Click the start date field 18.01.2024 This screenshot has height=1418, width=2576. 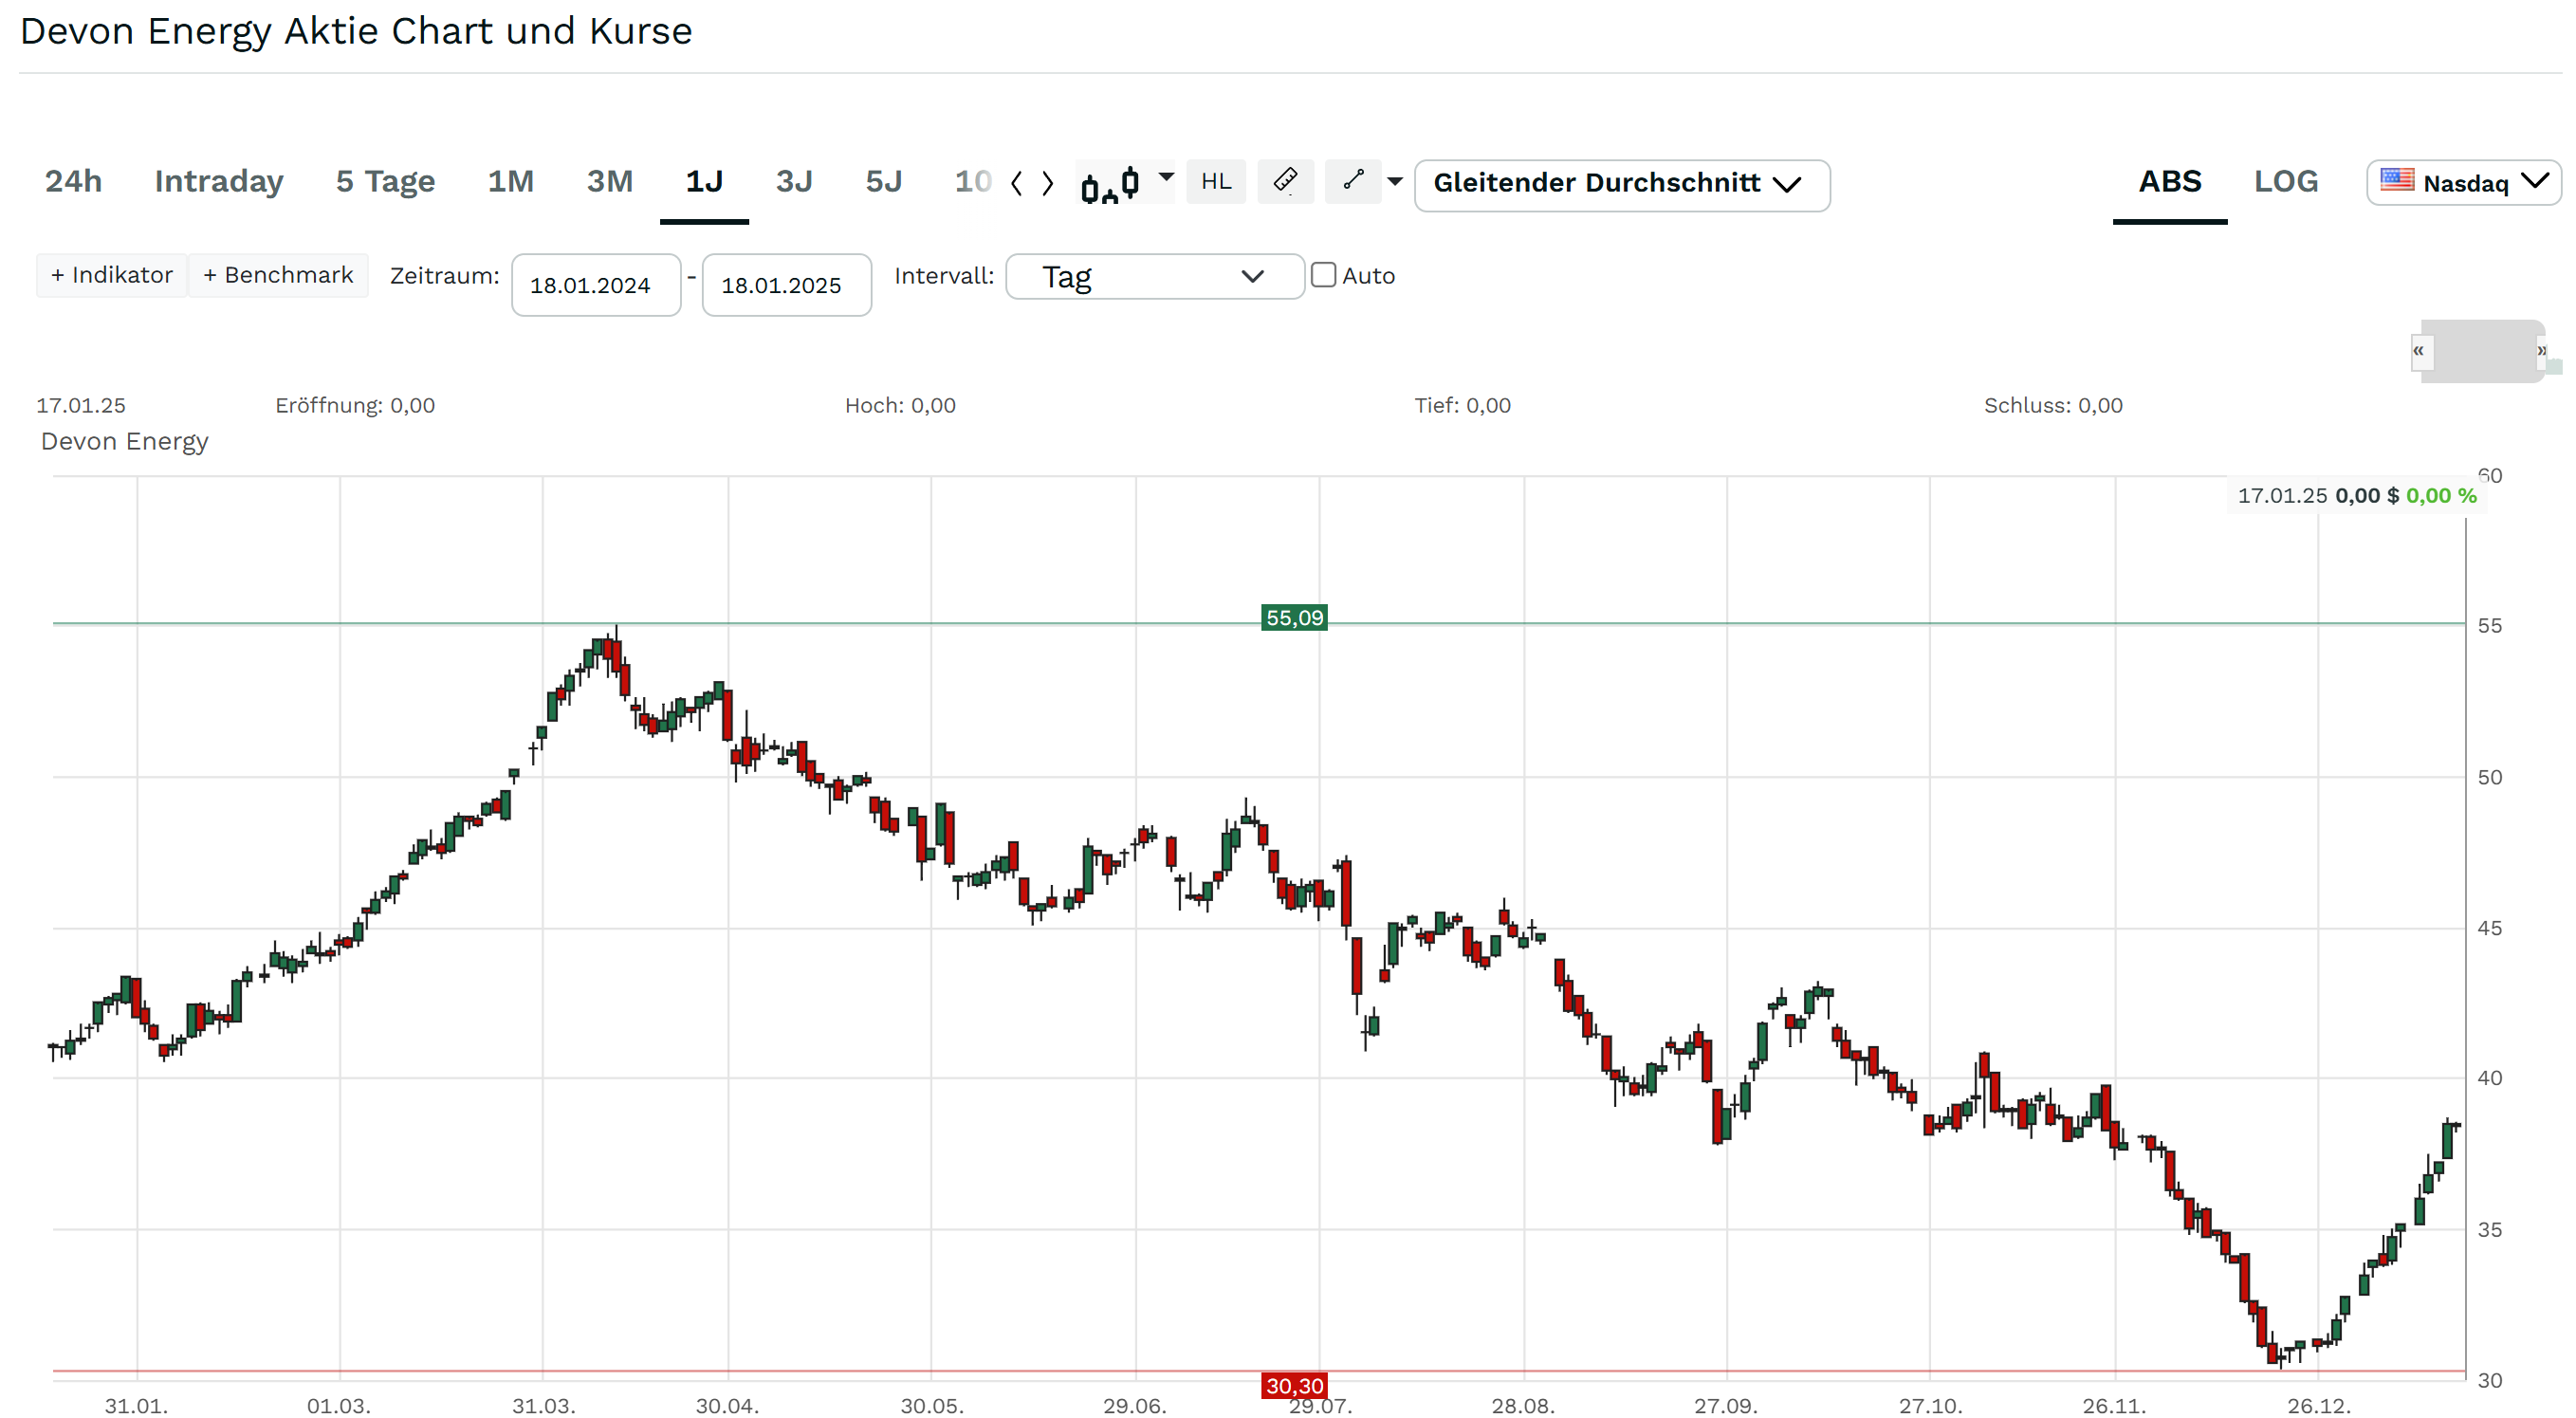596,285
